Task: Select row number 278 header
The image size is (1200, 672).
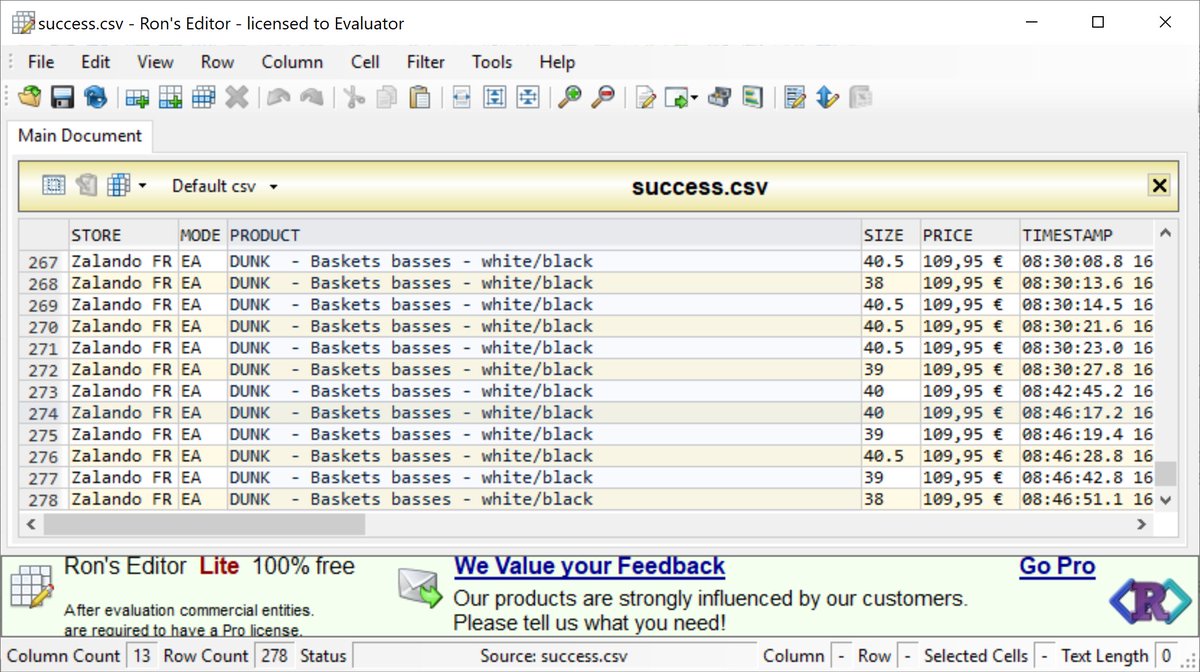Action: pyautogui.click(x=44, y=499)
